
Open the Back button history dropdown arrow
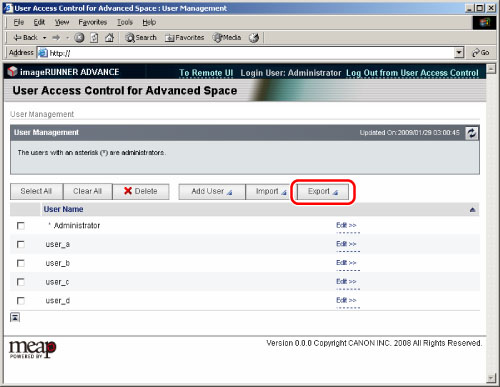click(x=44, y=38)
